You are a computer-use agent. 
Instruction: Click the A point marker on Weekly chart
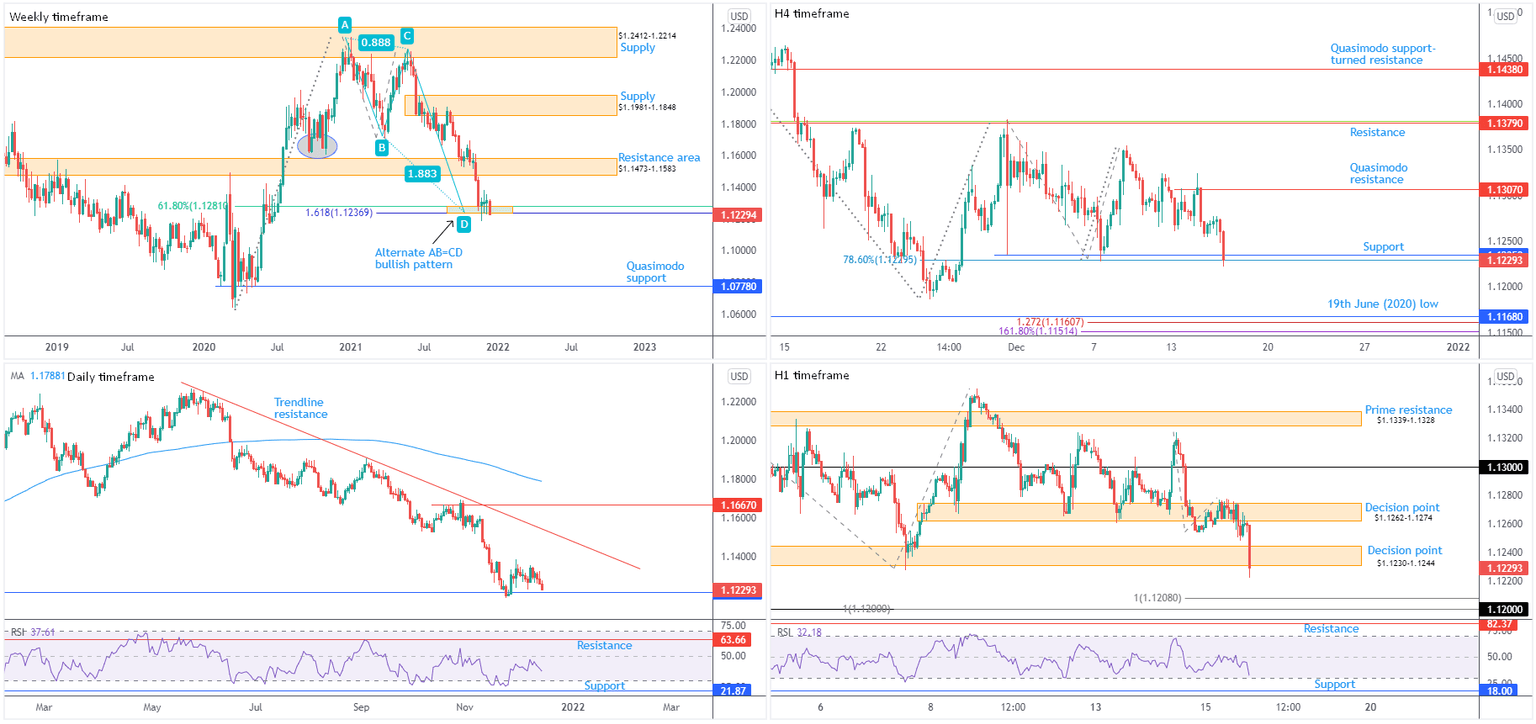(344, 24)
